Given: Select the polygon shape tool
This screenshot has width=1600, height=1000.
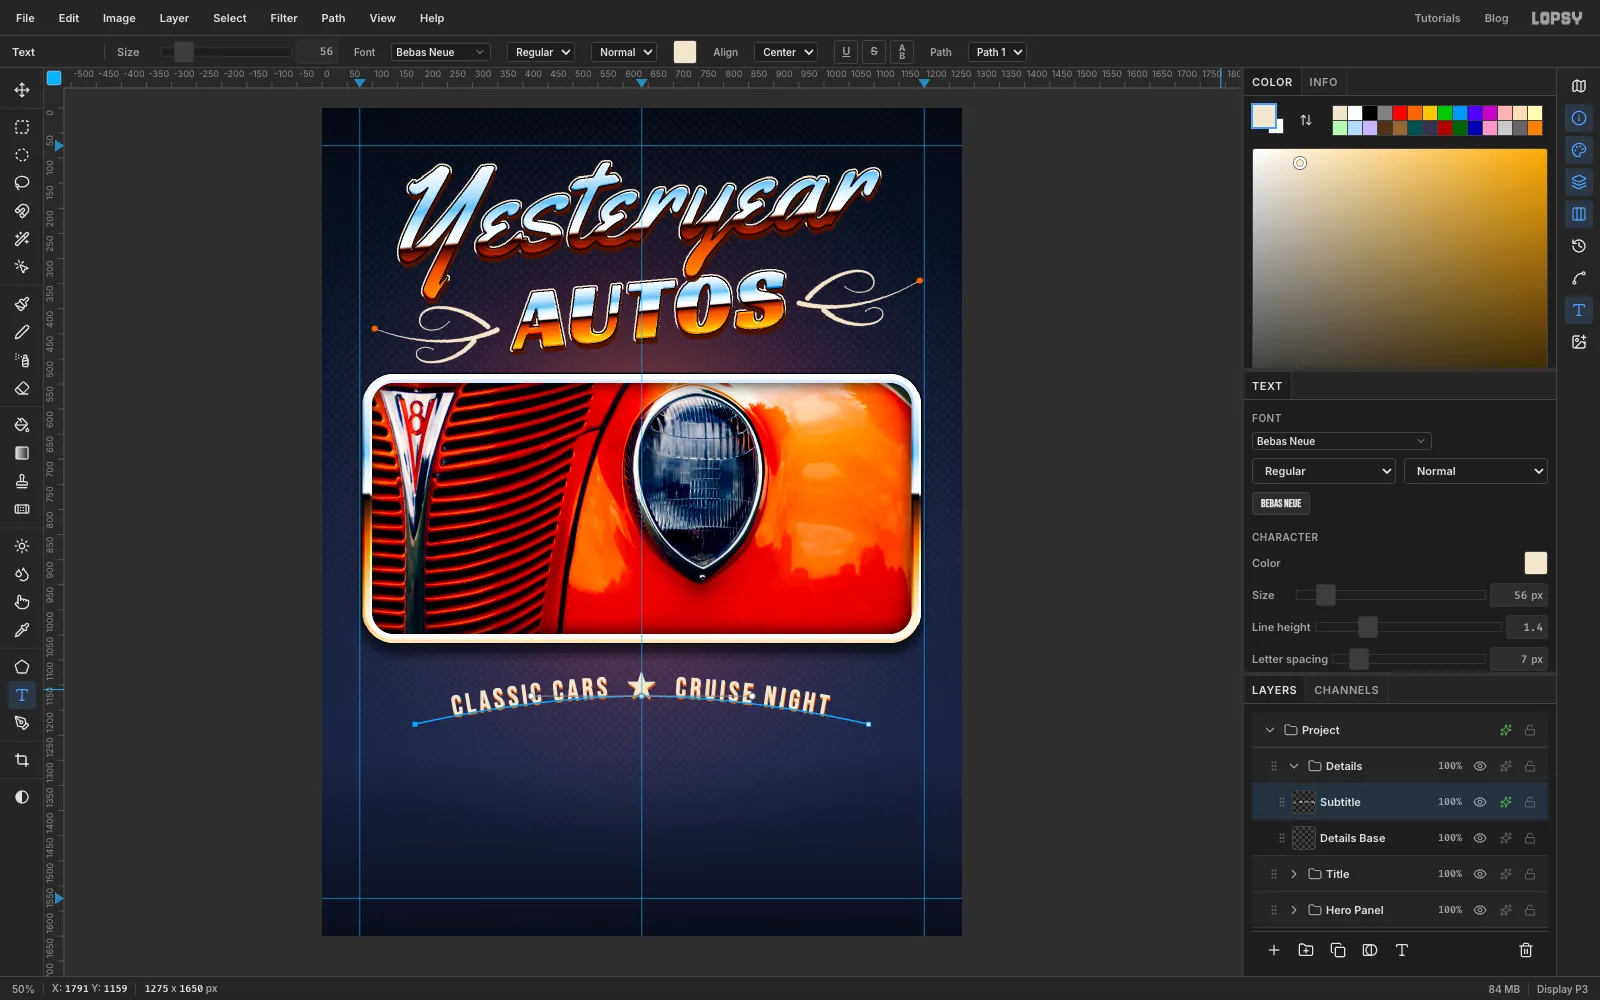Looking at the screenshot, I should pos(22,667).
